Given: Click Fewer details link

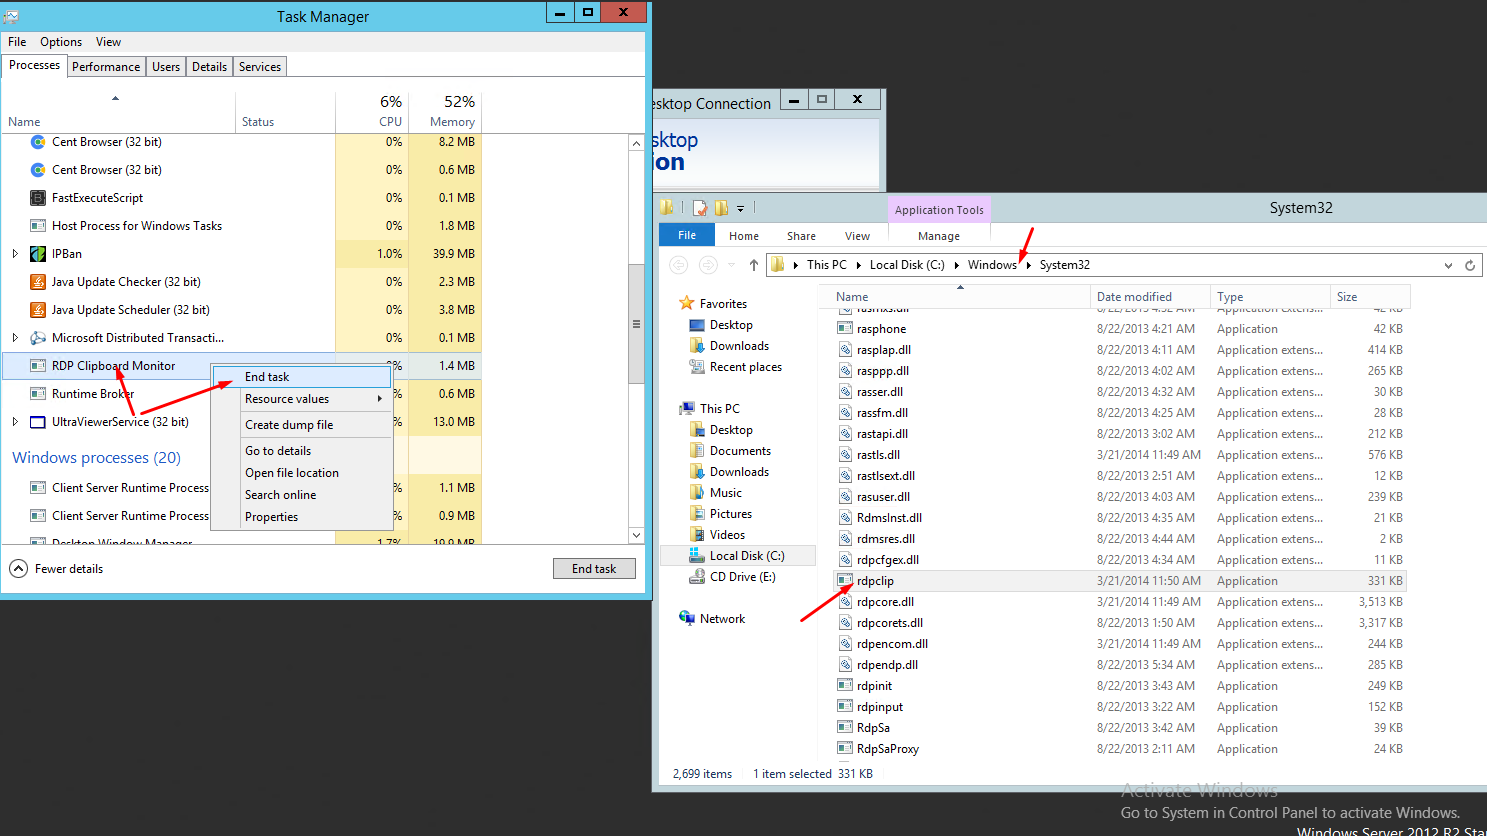Looking at the screenshot, I should tap(69, 569).
